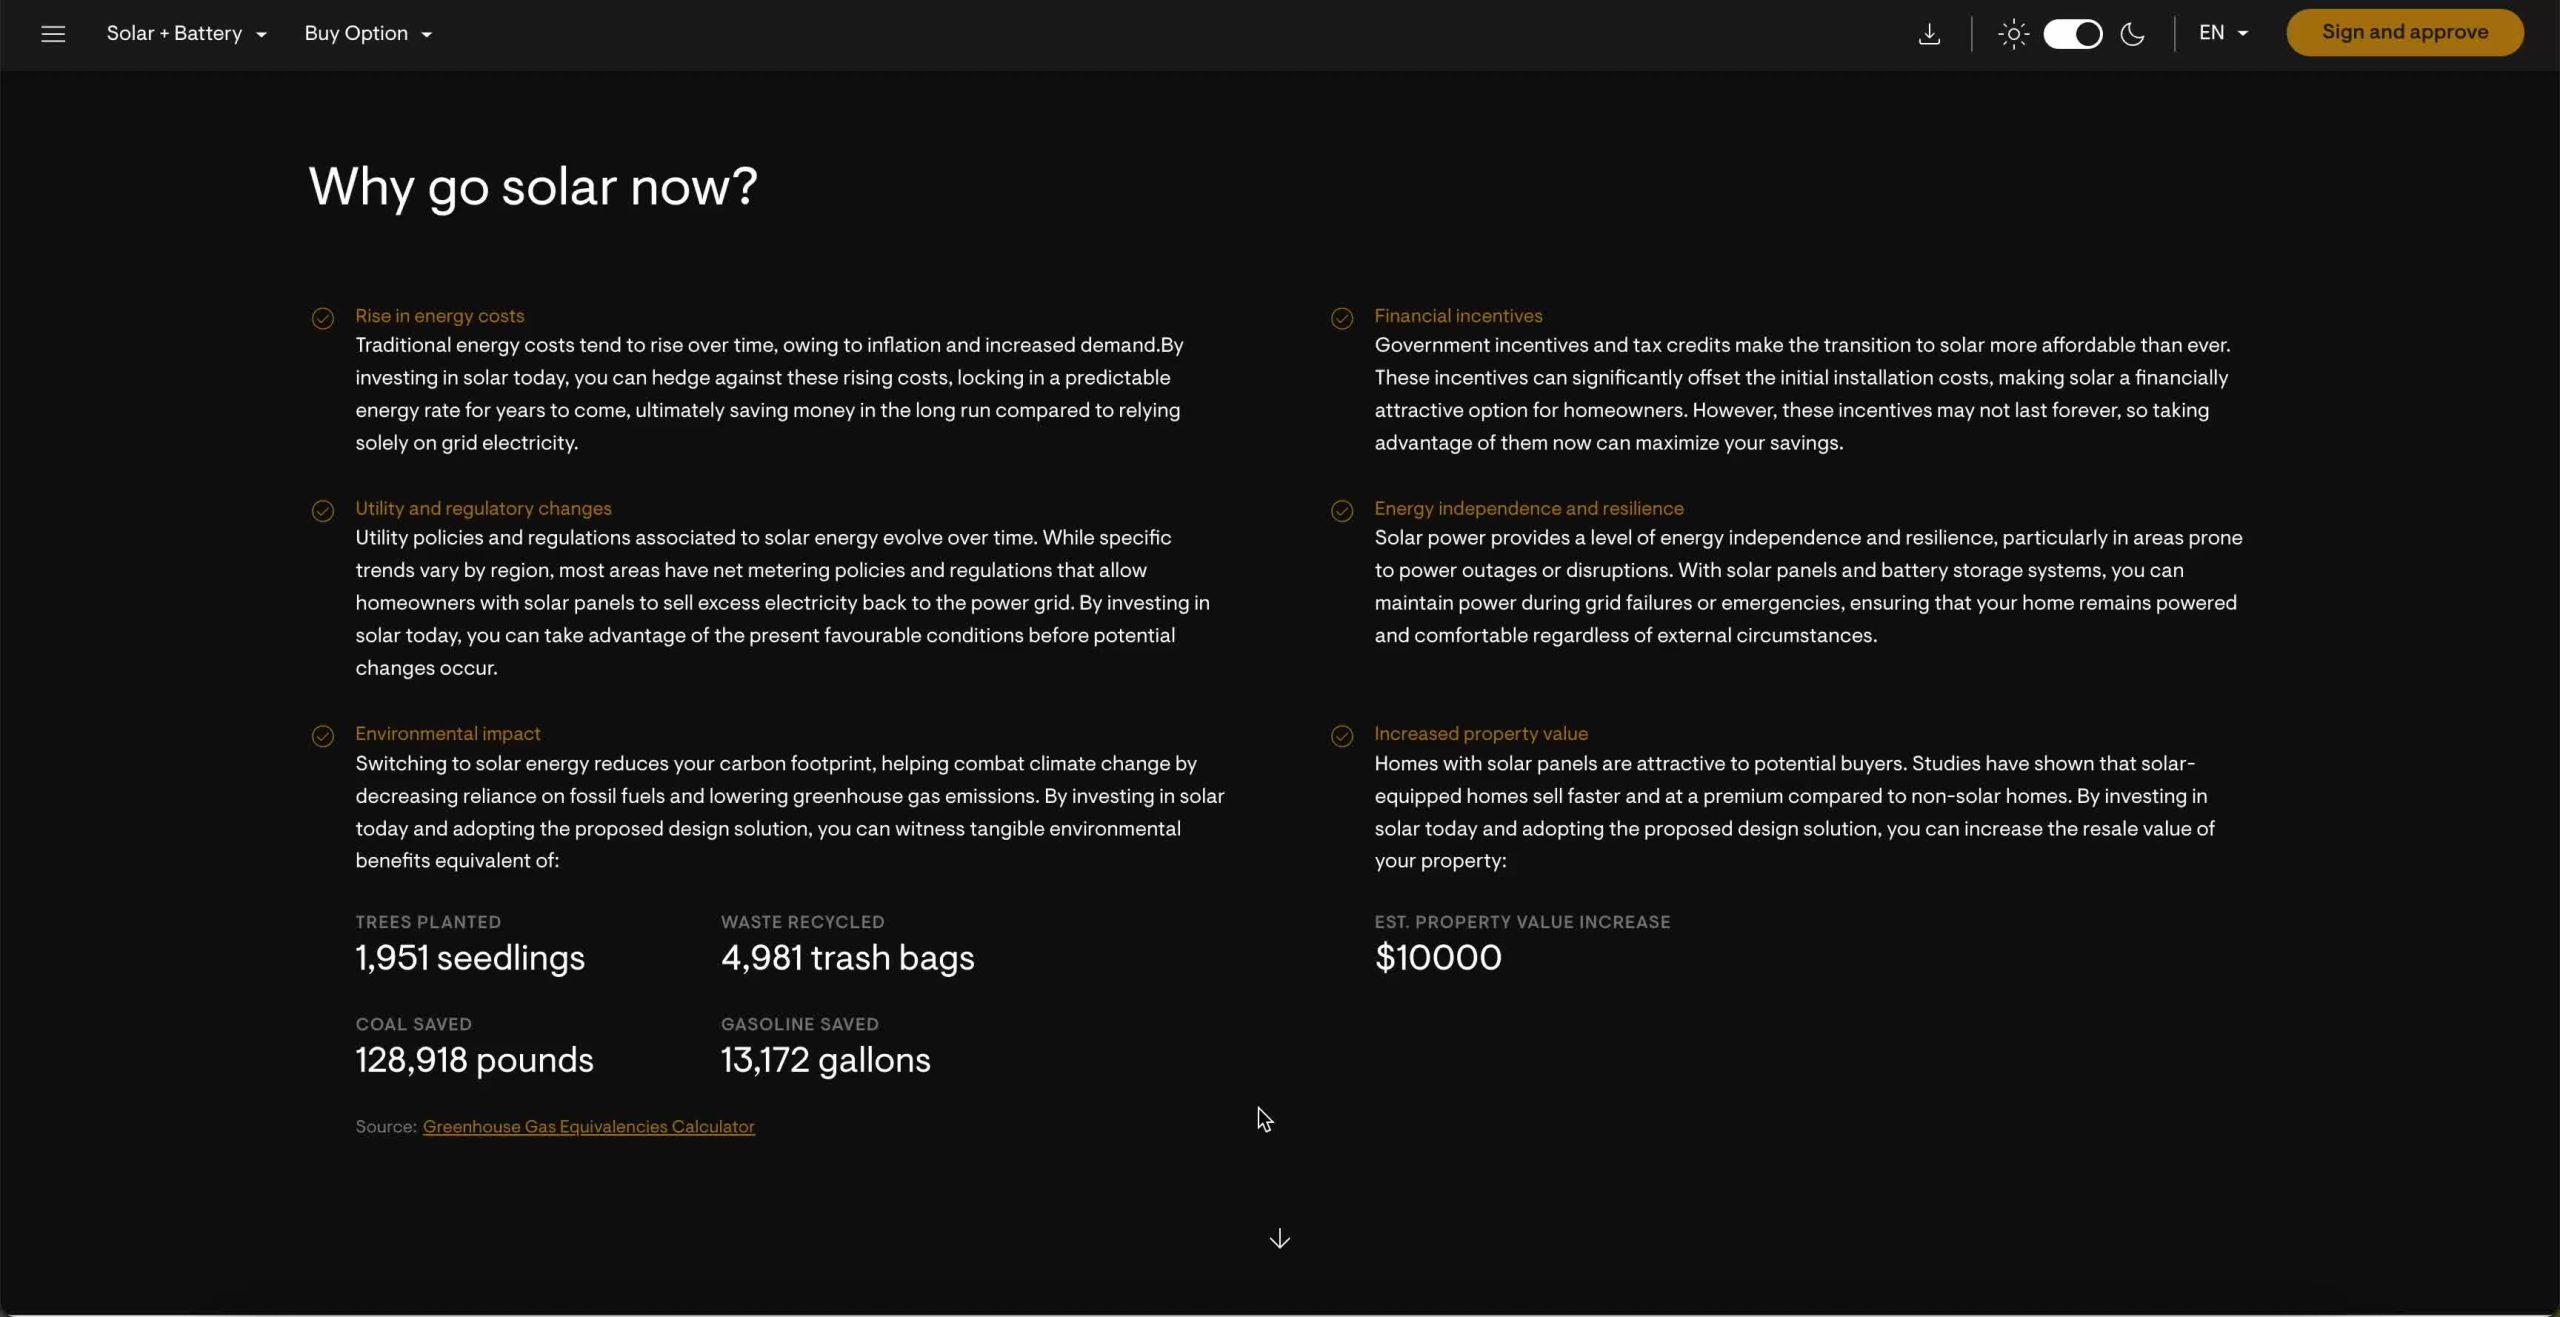The width and height of the screenshot is (2560, 1317).
Task: Open the EN language selector
Action: [2223, 33]
